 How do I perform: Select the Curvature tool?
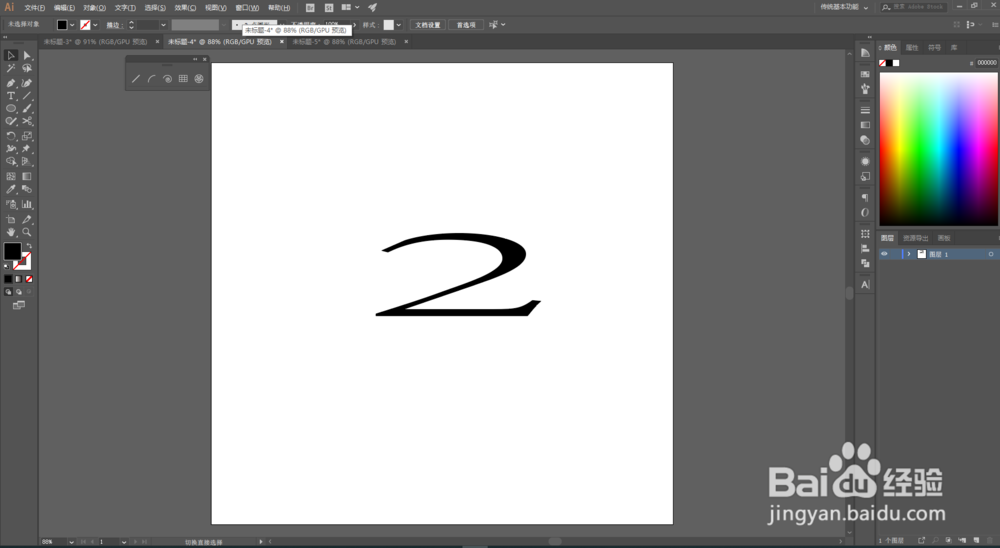coord(27,83)
